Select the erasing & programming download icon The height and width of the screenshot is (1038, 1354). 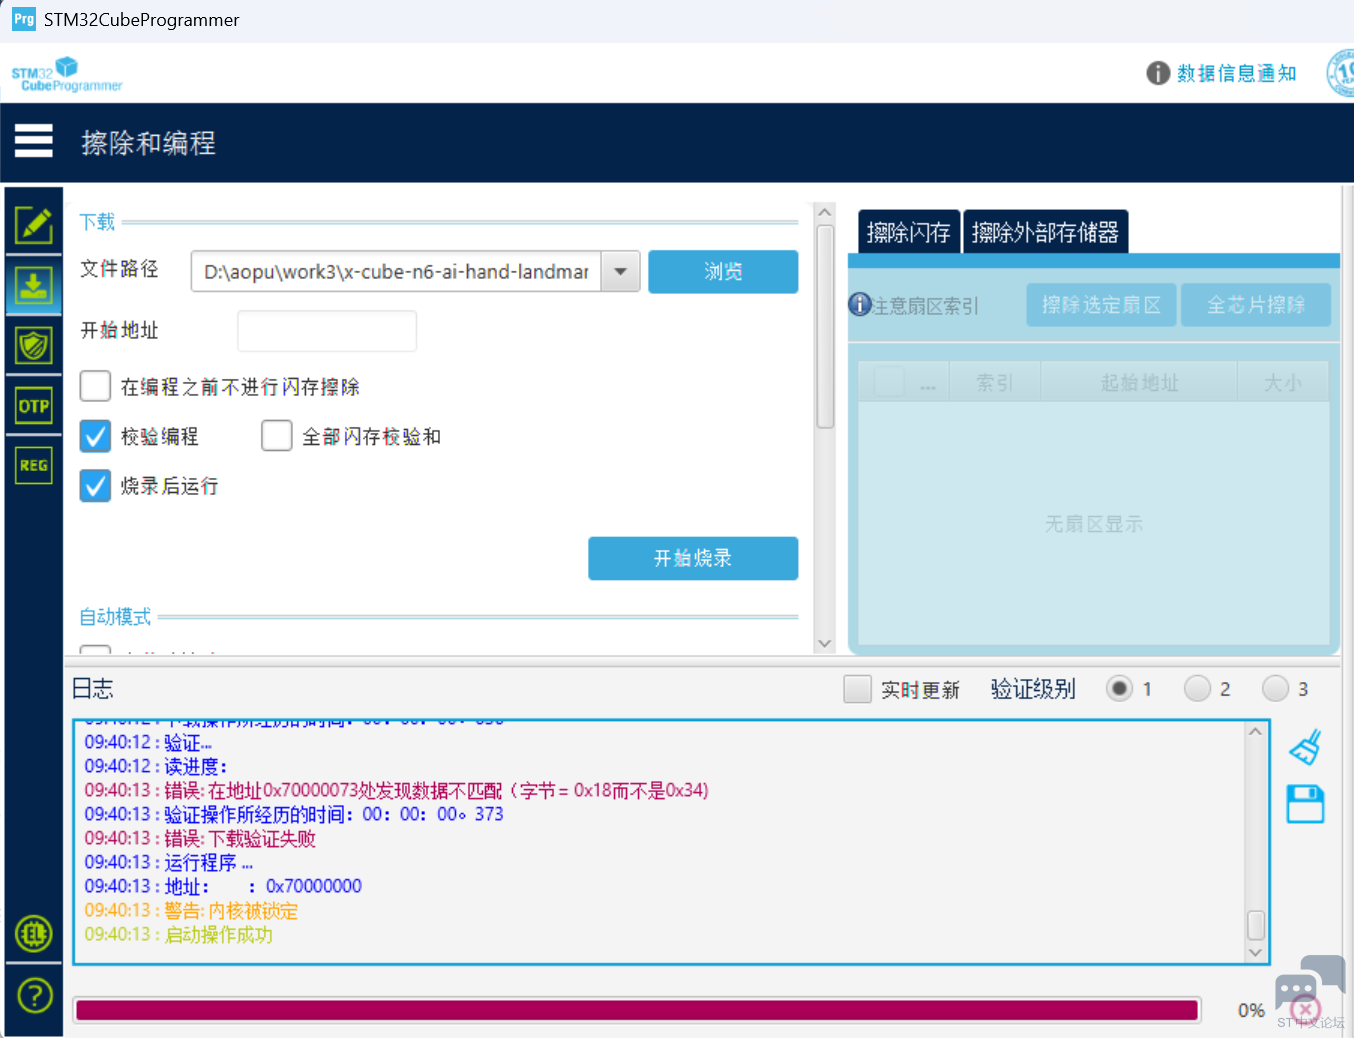pos(34,286)
